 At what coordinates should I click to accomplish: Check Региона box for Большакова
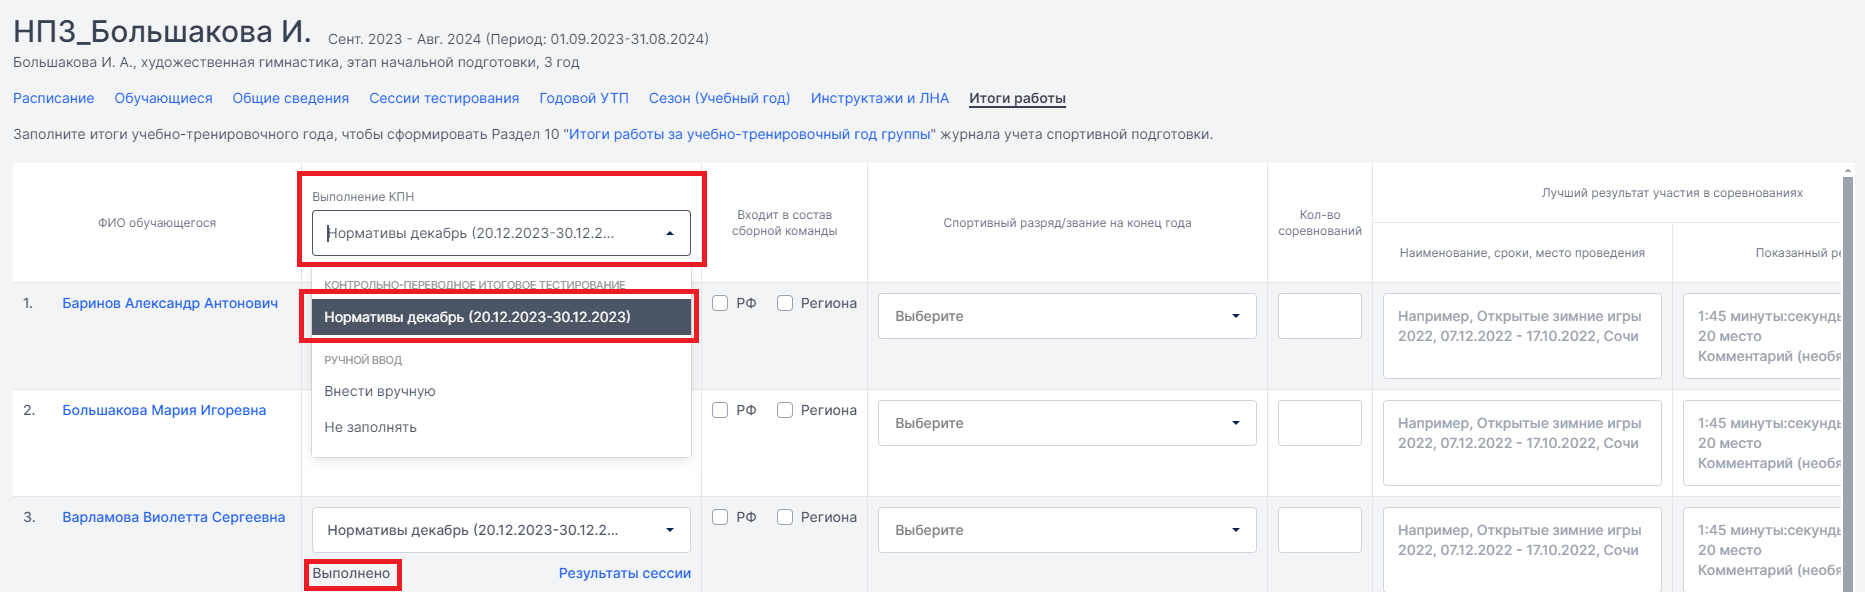point(785,410)
